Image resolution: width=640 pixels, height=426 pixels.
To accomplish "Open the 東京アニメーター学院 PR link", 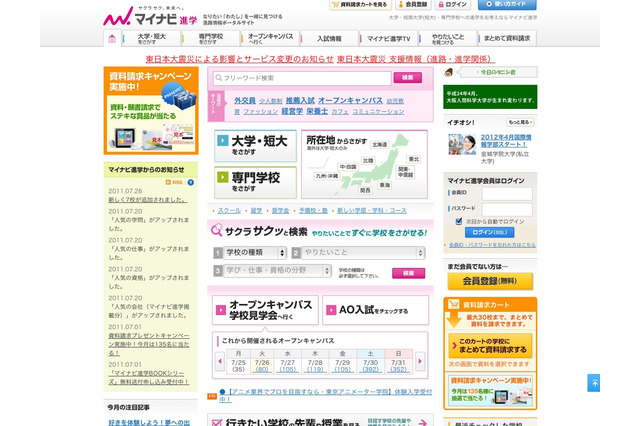I will (x=325, y=395).
